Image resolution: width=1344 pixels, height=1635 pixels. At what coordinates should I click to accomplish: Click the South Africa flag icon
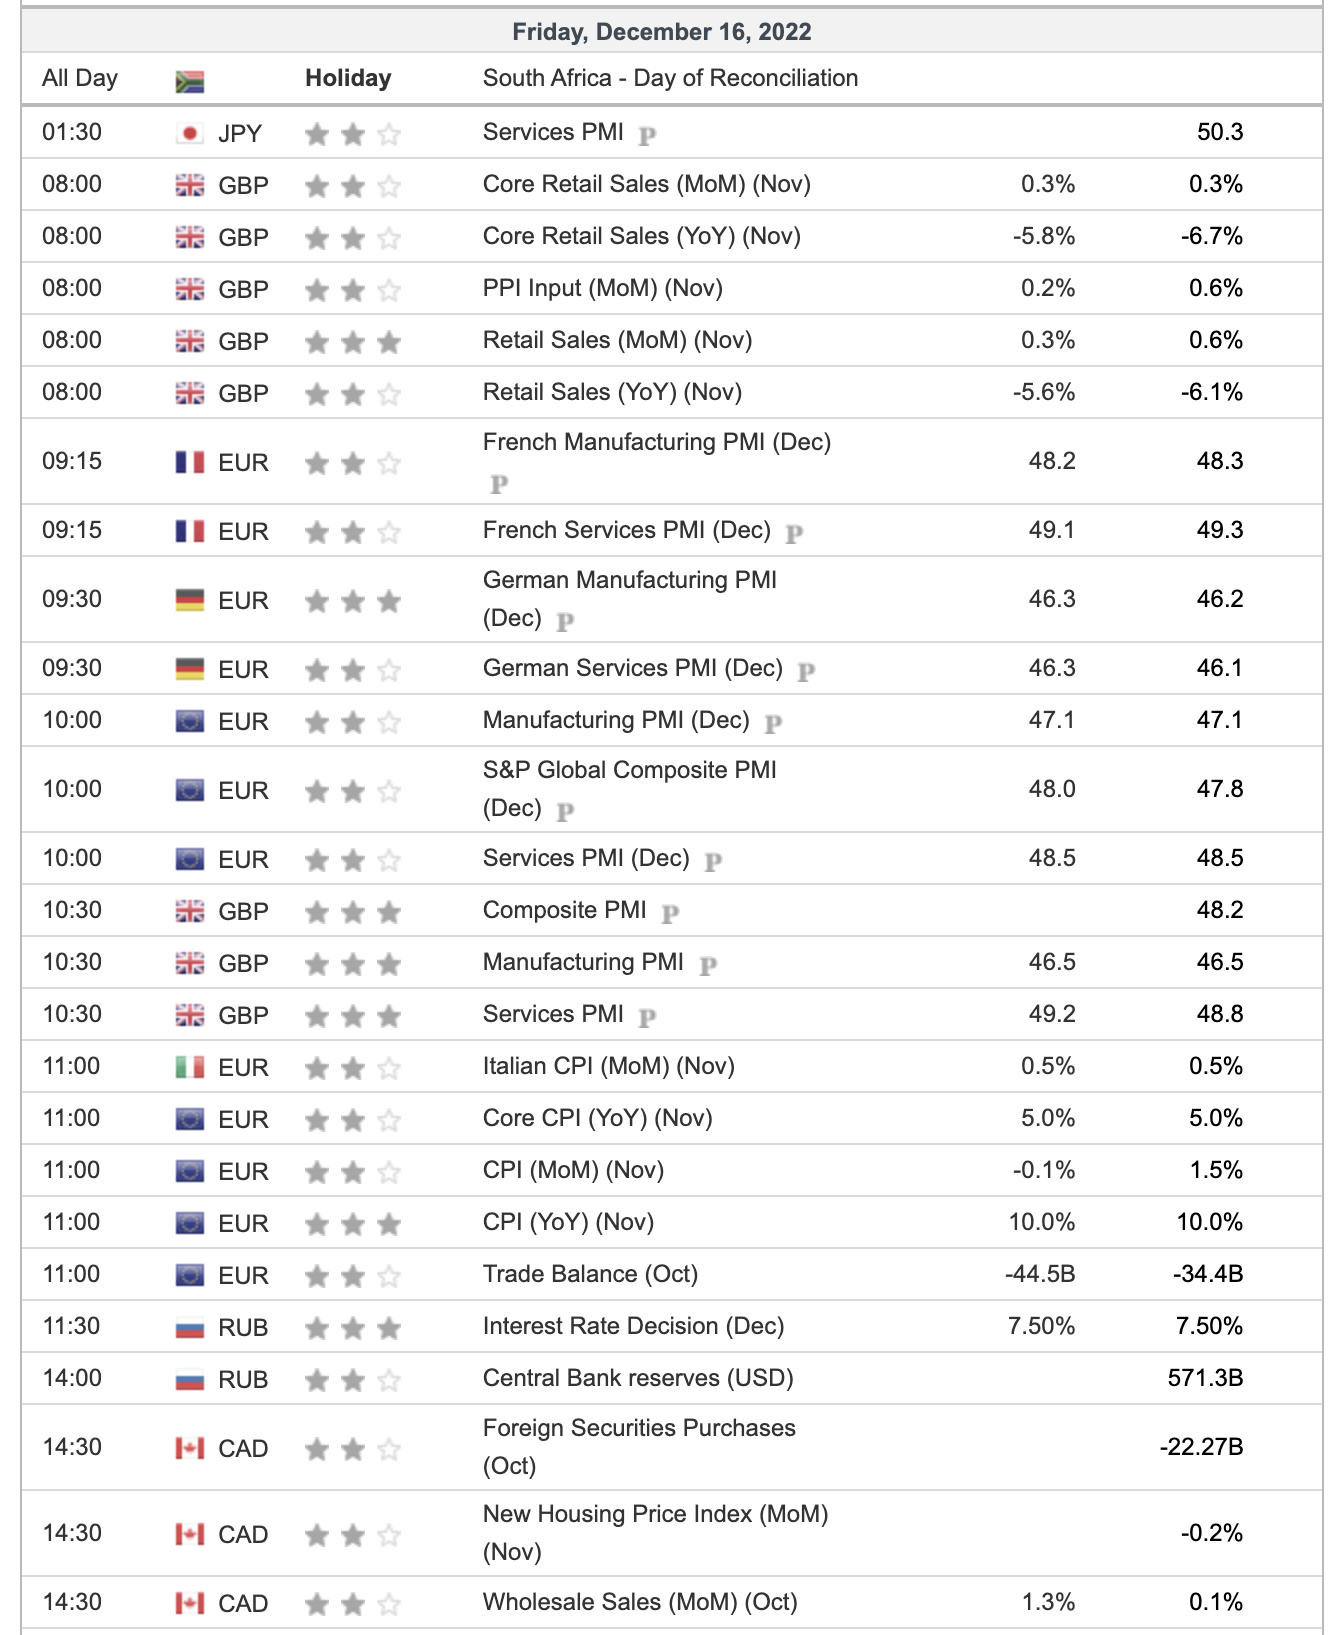coord(189,81)
